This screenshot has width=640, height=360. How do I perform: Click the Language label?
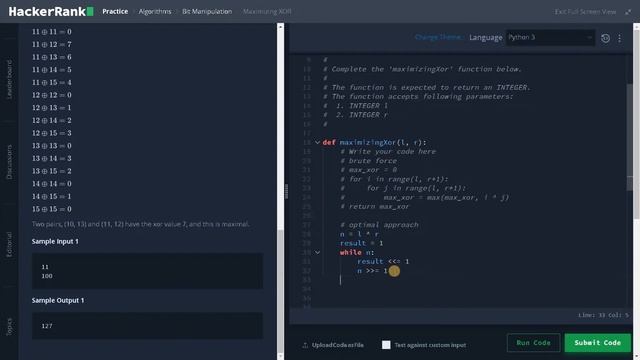486,38
